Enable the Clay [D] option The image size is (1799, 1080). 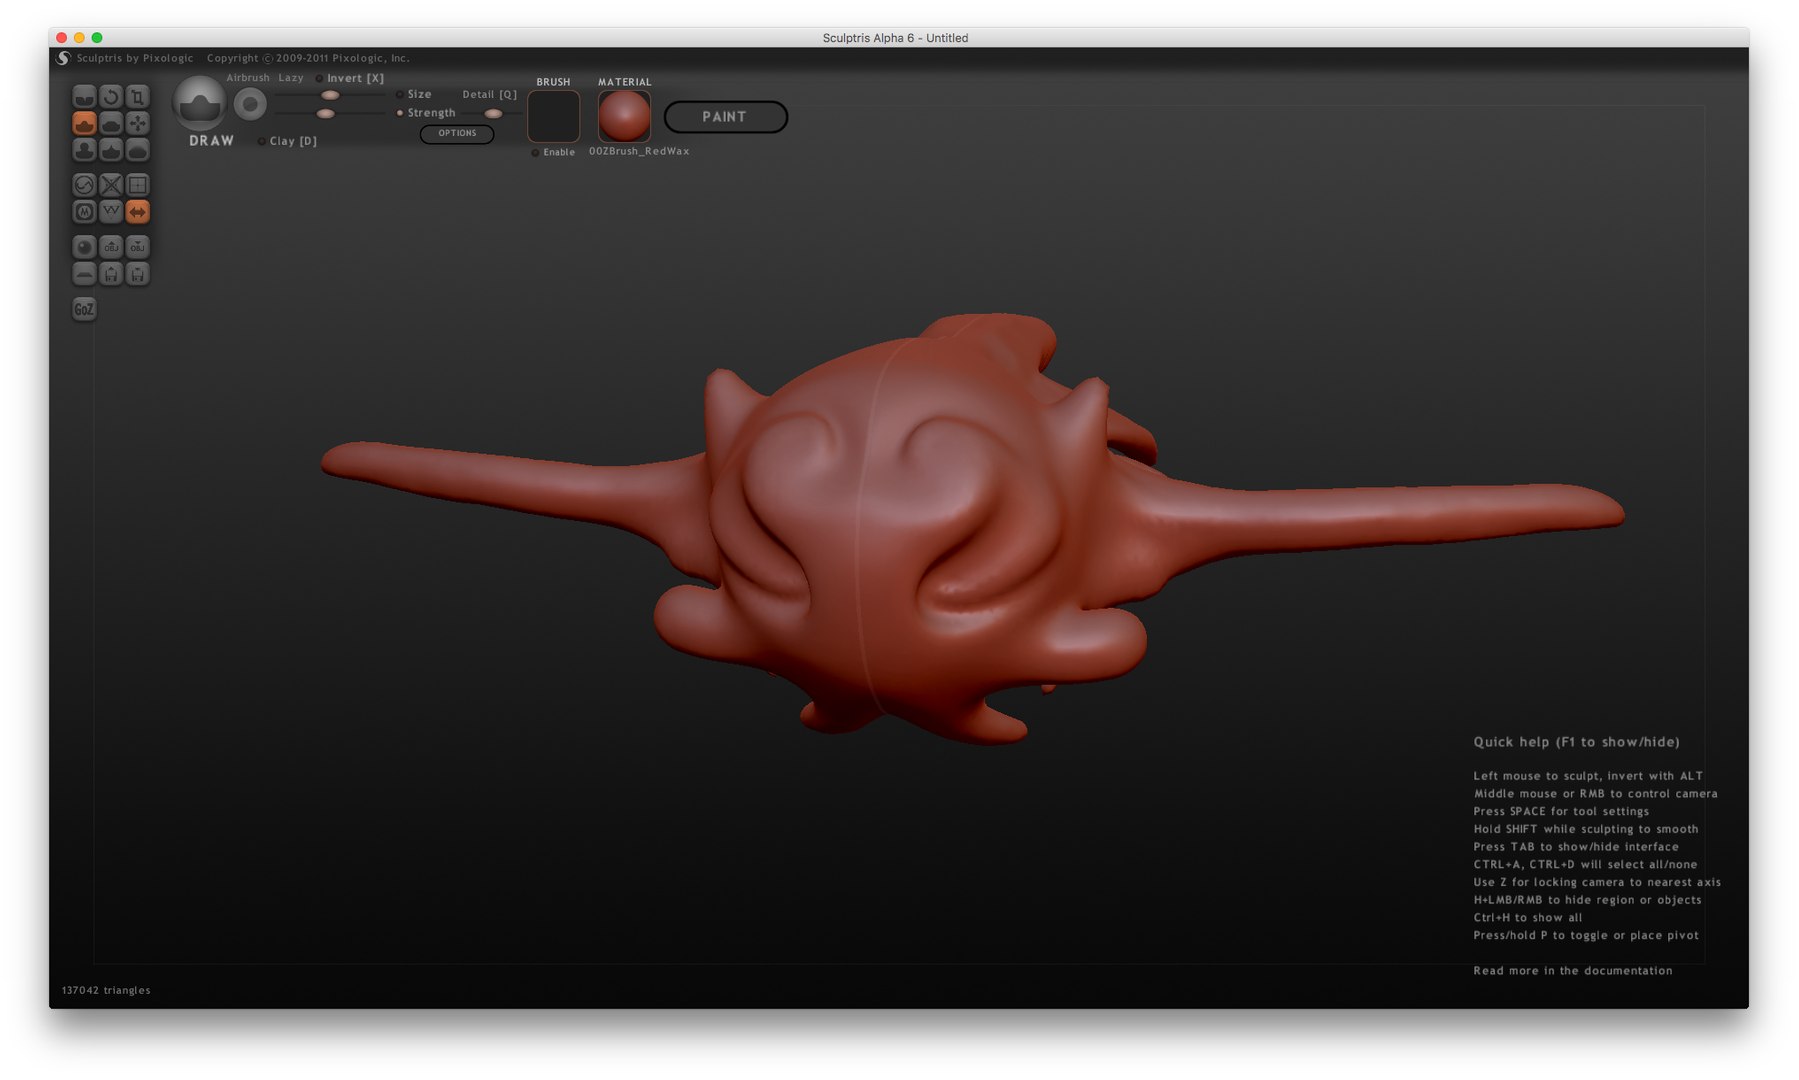pos(288,141)
